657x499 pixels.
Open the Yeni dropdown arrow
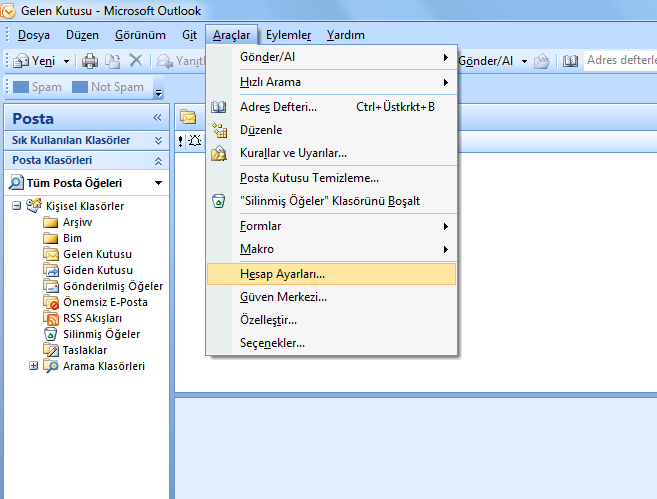66,62
